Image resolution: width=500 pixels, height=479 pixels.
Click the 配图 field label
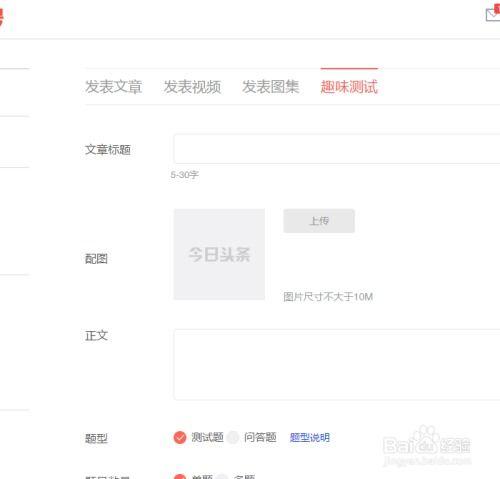click(96, 259)
